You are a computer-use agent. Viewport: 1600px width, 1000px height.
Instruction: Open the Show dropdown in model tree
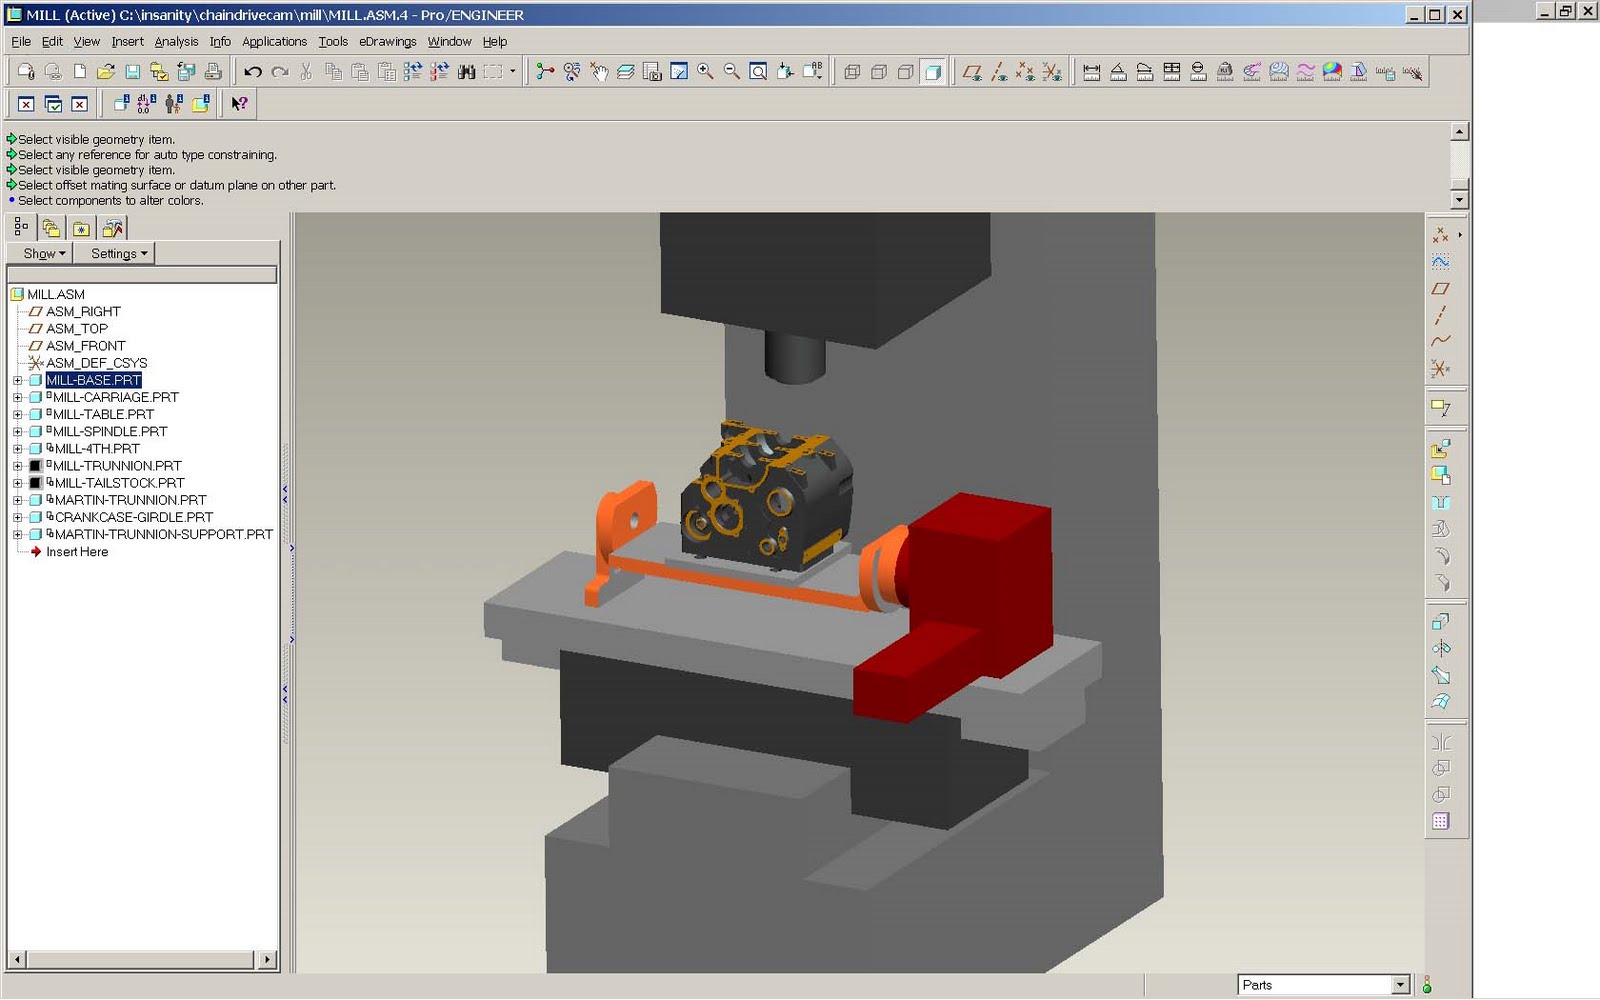pyautogui.click(x=41, y=254)
